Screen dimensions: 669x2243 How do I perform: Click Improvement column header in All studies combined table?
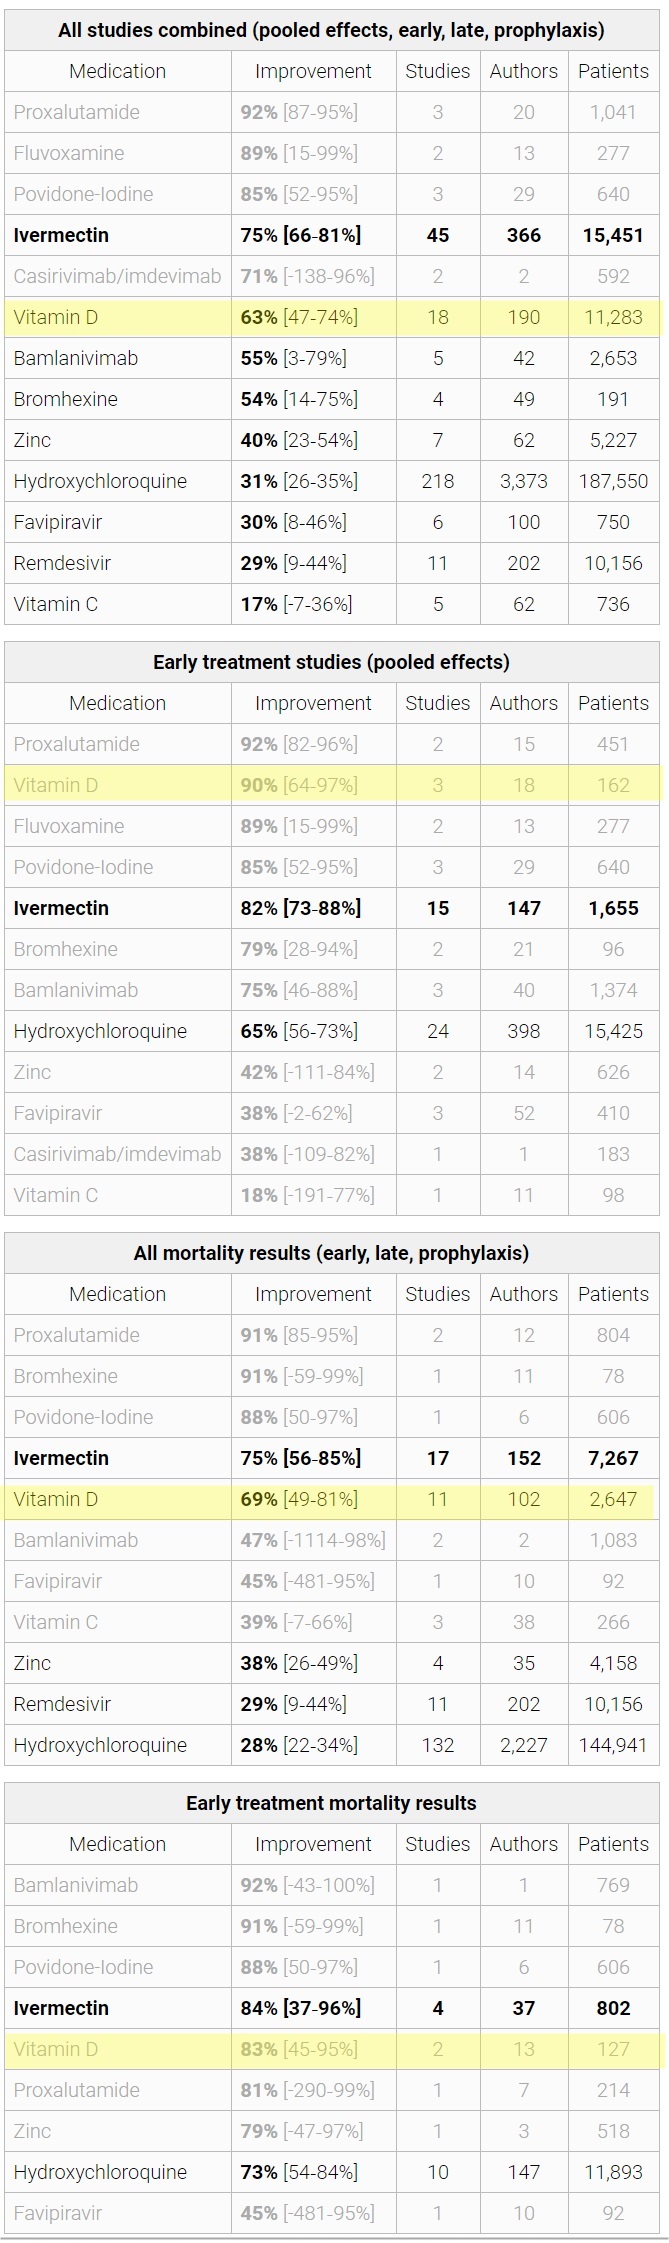point(313,71)
